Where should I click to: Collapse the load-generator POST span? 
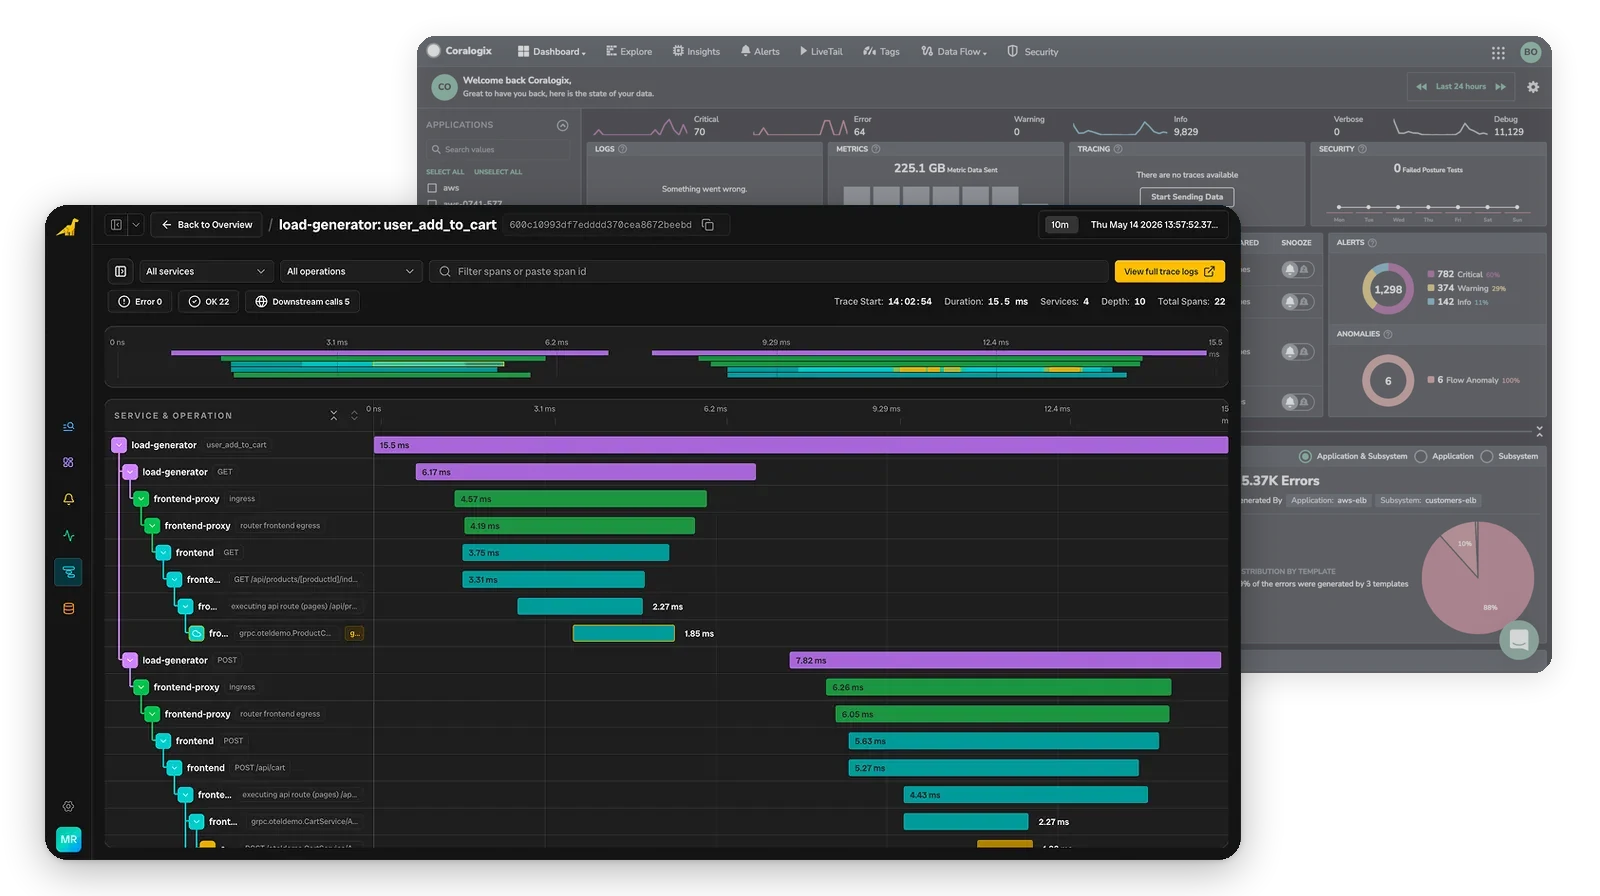click(130, 660)
